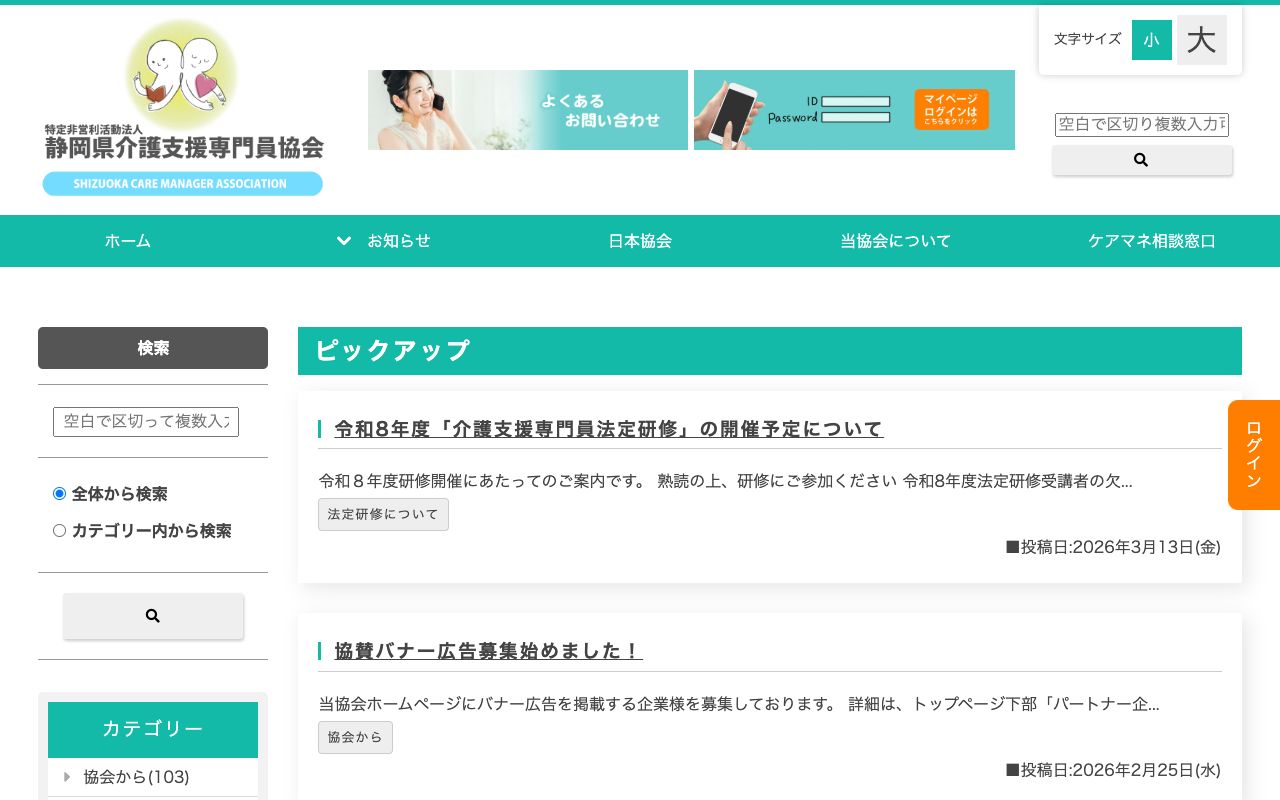Click the 協会から tag button
1280x800 pixels.
[x=355, y=737]
